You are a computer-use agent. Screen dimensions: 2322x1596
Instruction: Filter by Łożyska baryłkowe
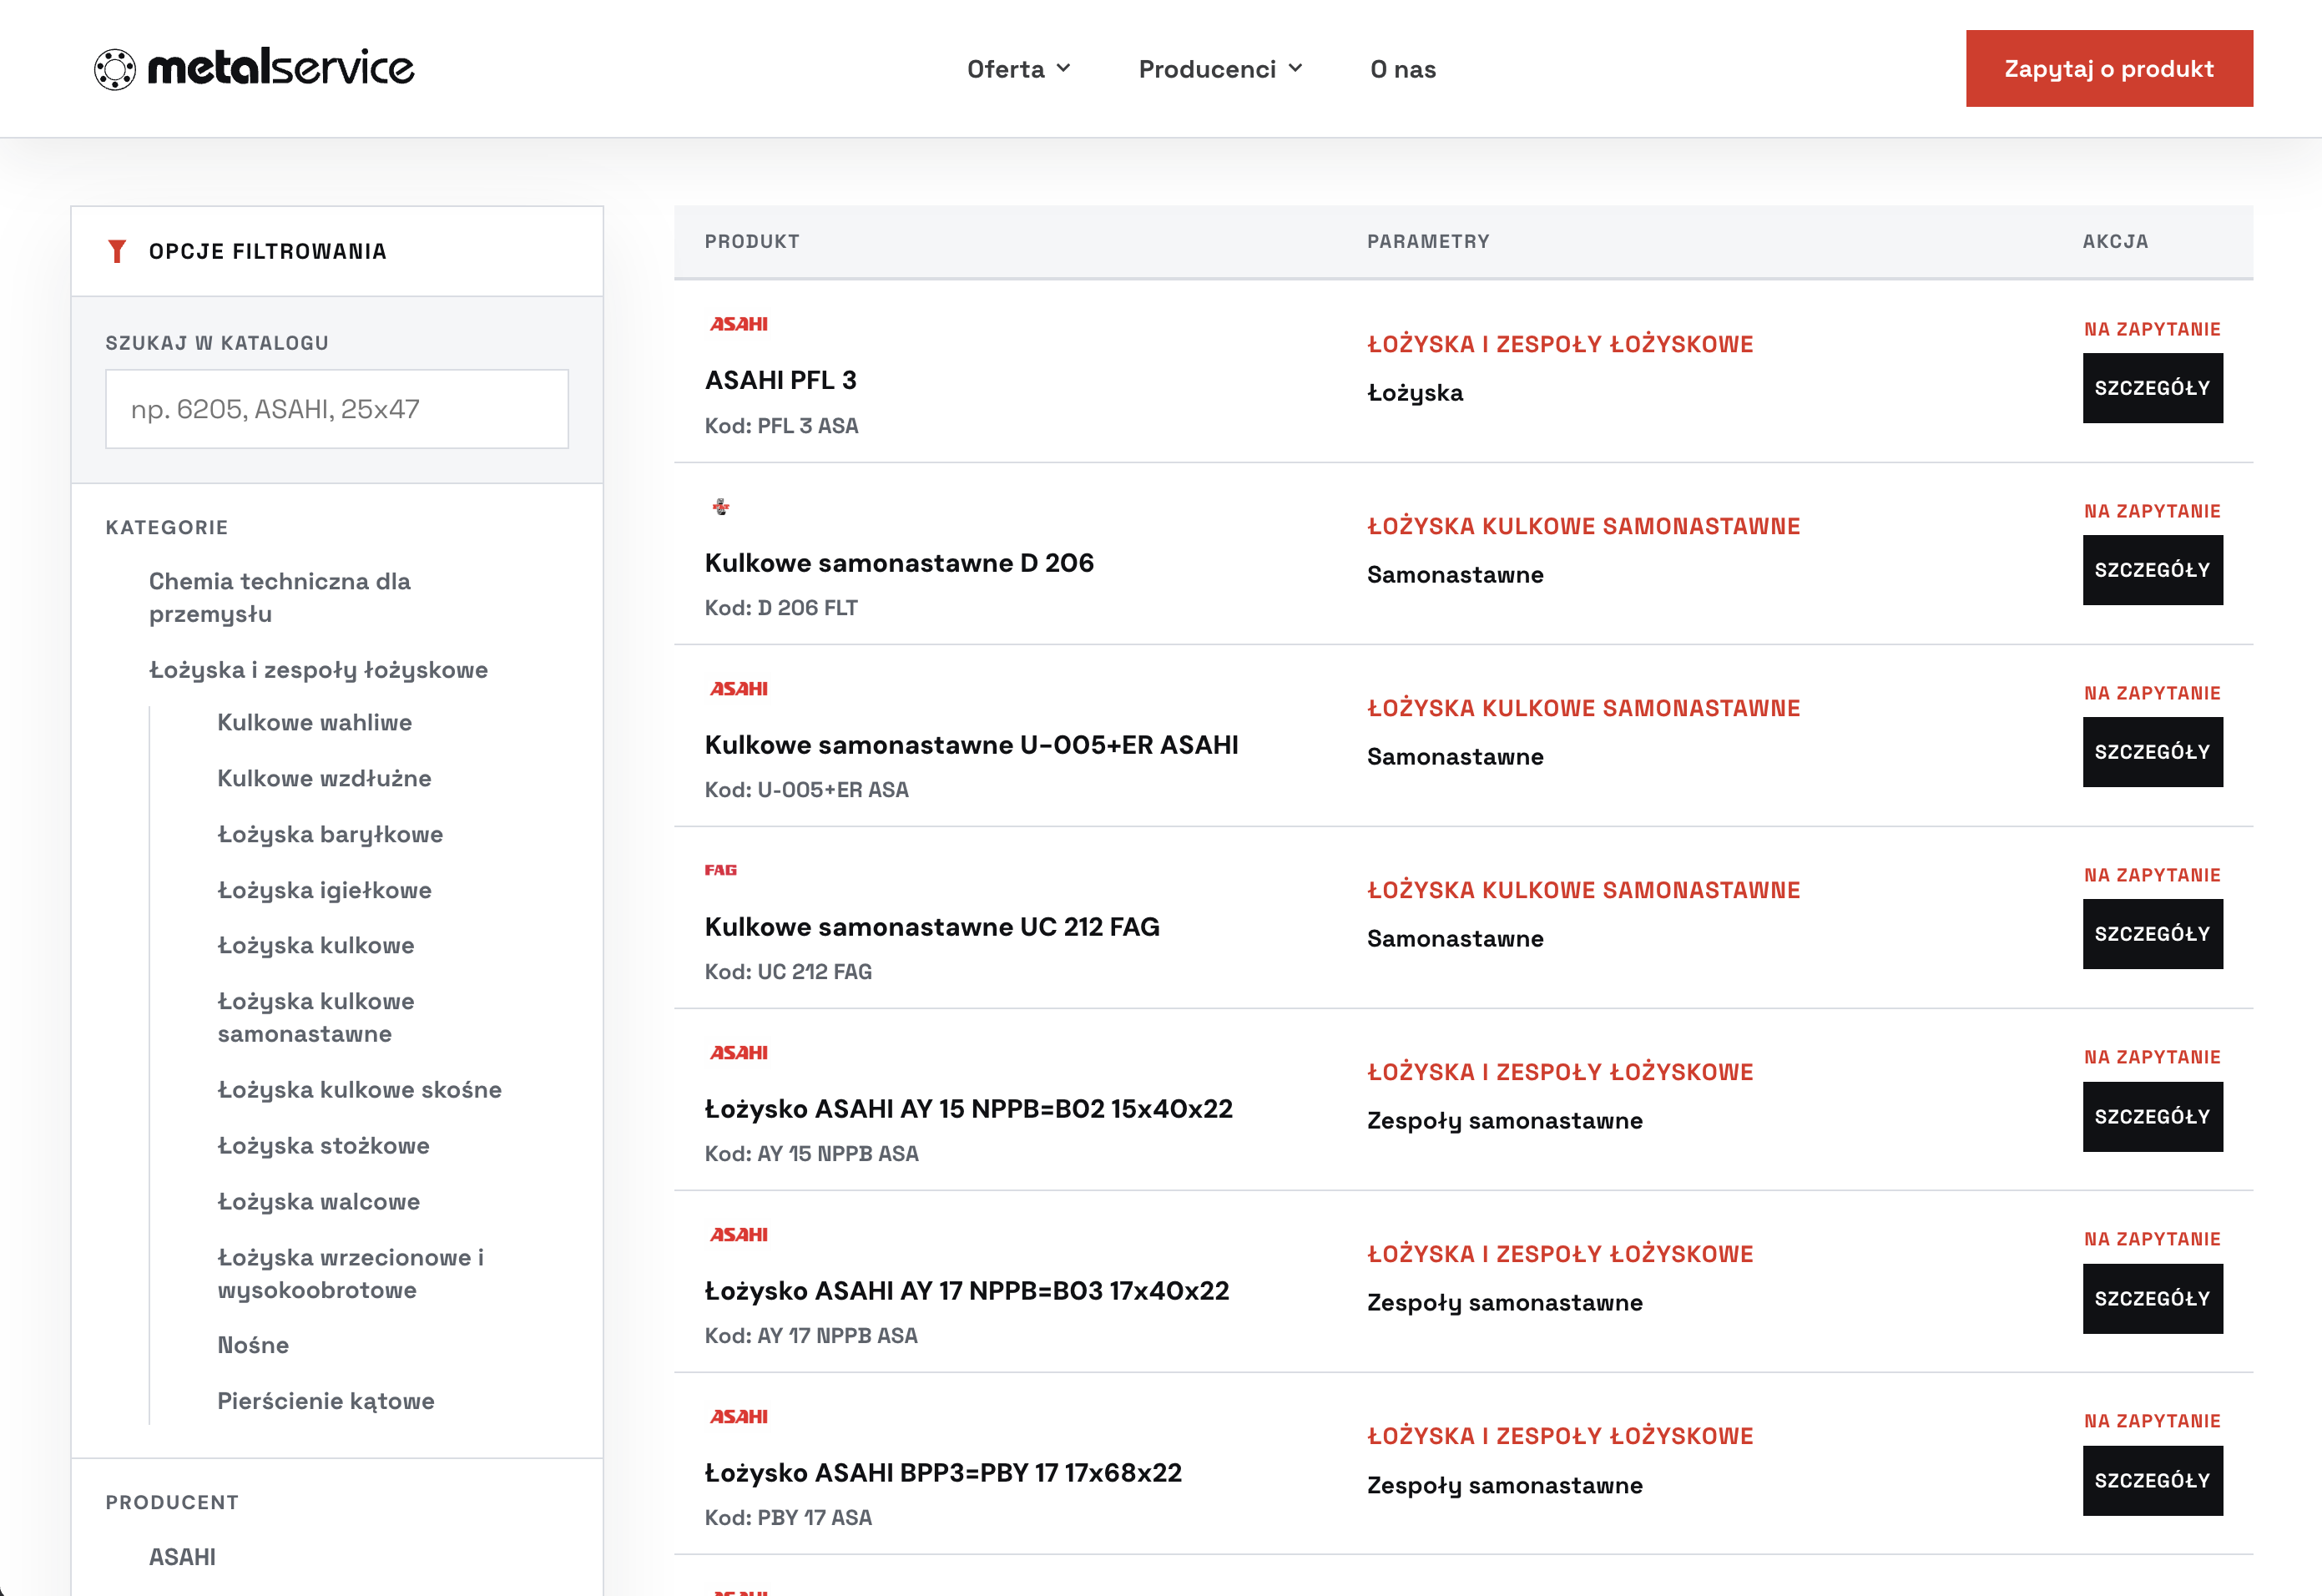click(330, 834)
